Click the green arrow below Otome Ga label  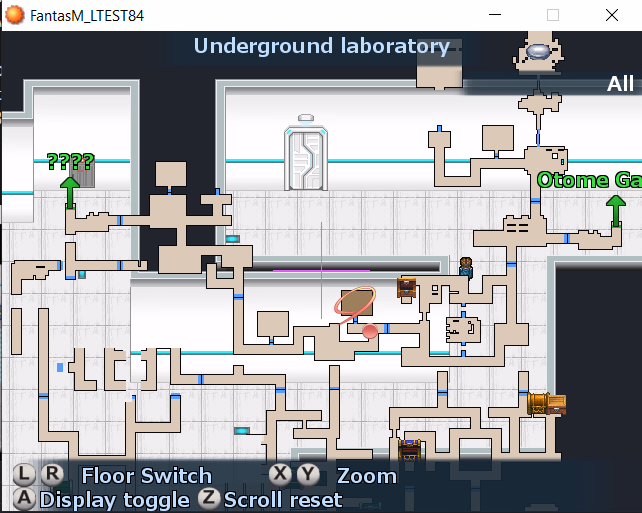tap(613, 211)
